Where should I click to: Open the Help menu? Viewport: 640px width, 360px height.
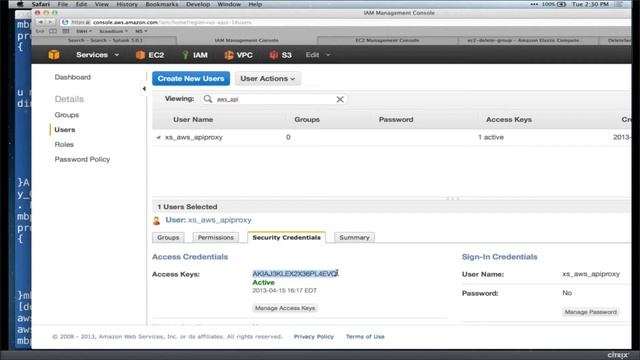(x=255, y=4)
